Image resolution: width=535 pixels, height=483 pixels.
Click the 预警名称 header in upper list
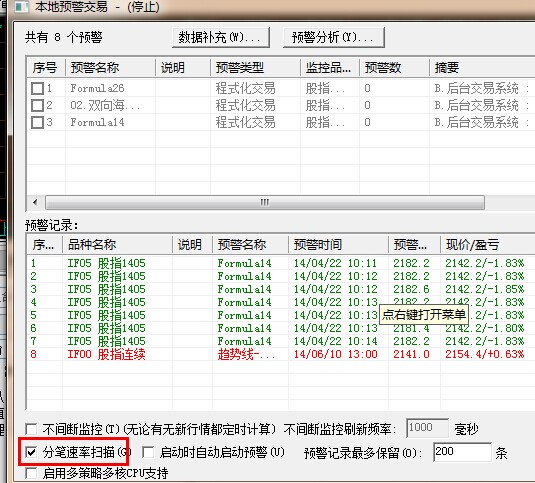tap(110, 68)
